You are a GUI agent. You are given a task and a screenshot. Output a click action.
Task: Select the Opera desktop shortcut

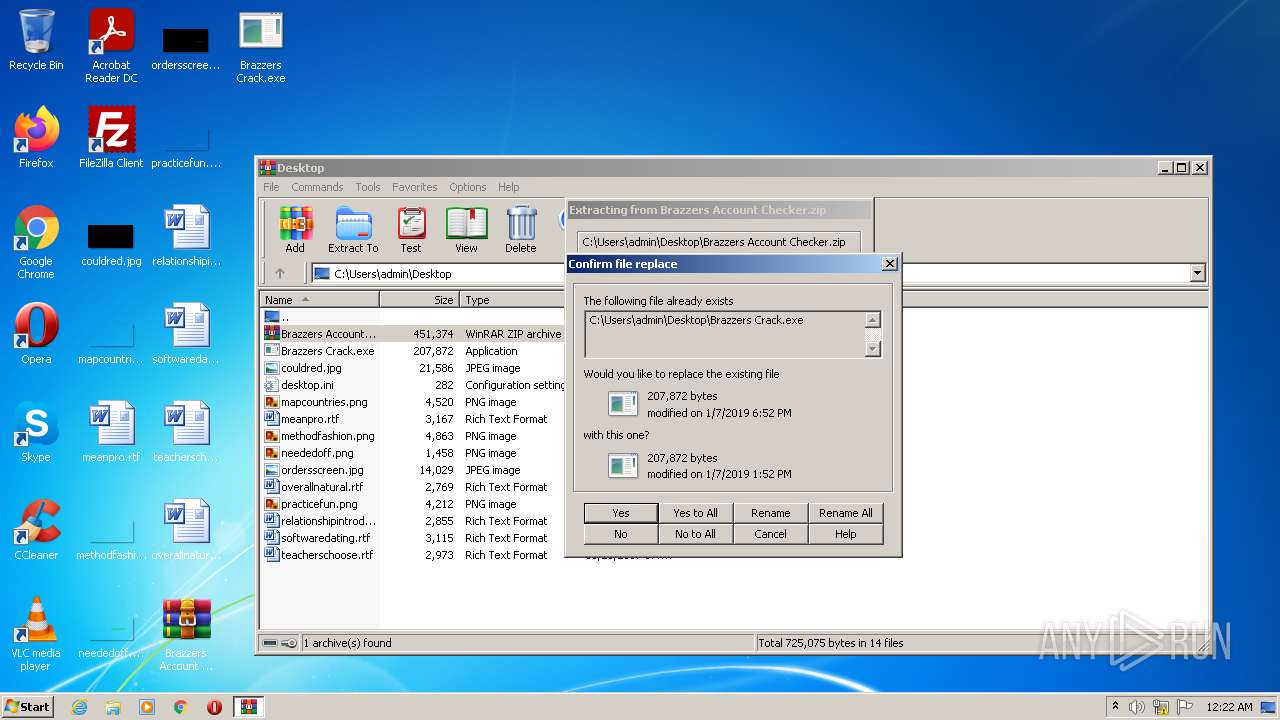click(x=36, y=334)
